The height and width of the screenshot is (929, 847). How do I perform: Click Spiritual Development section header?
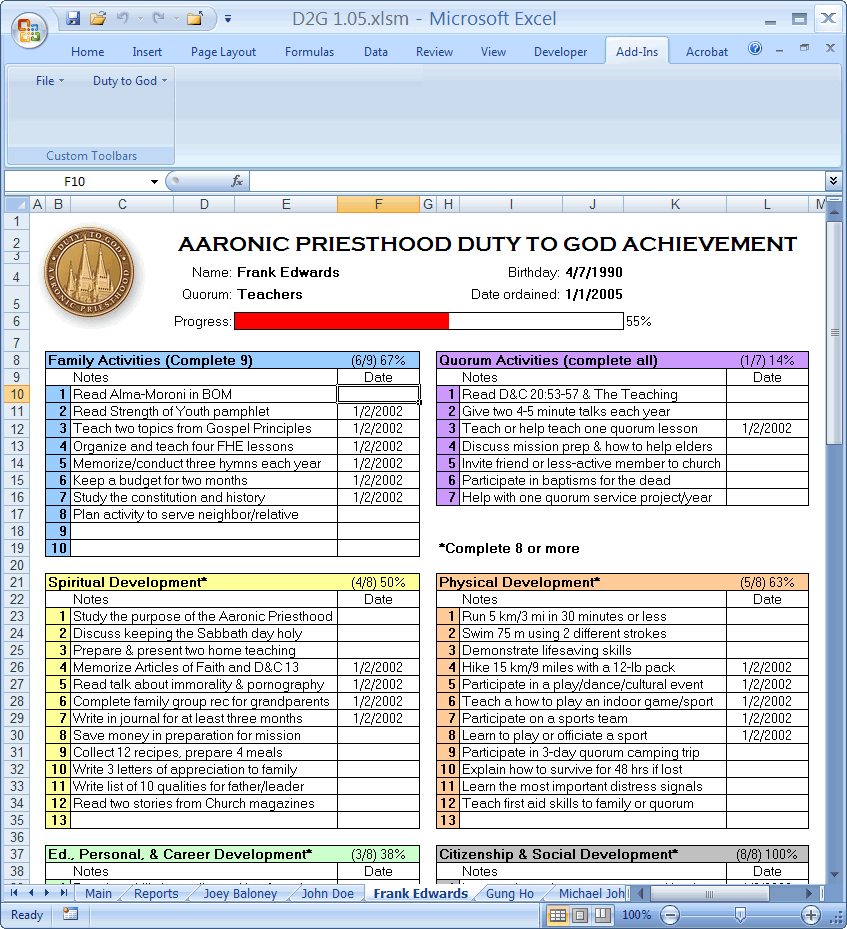[x=232, y=582]
